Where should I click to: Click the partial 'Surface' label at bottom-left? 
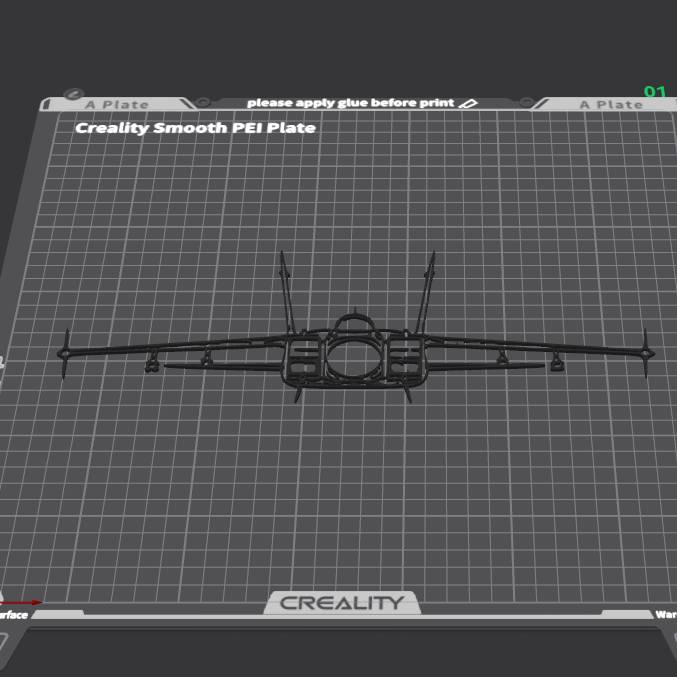pyautogui.click(x=14, y=615)
